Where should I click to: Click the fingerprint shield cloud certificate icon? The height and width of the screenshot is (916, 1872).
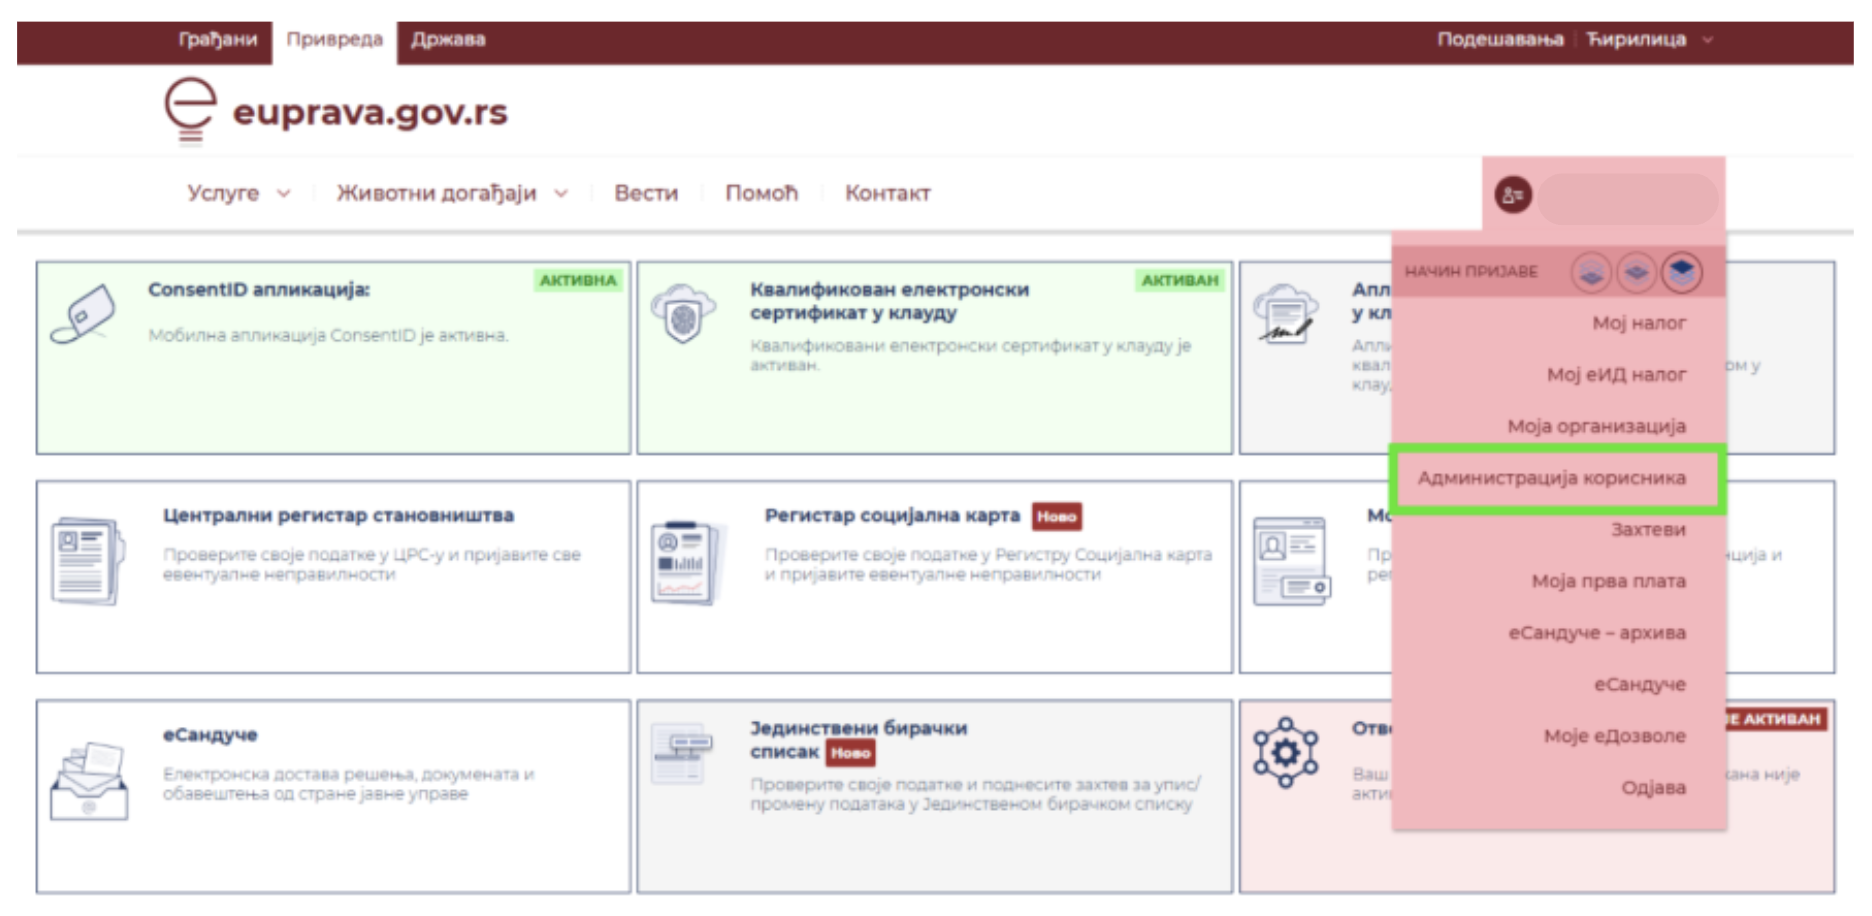click(683, 312)
